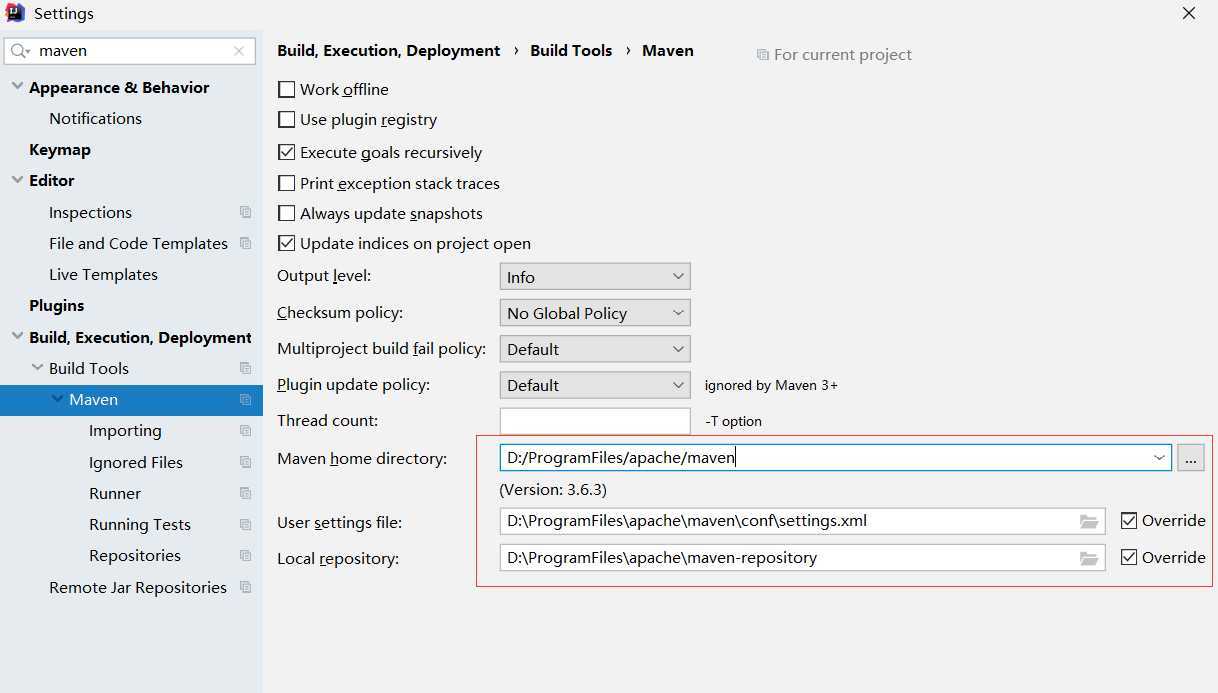Uncheck Execute goals recursively
The image size is (1218, 693).
287,153
